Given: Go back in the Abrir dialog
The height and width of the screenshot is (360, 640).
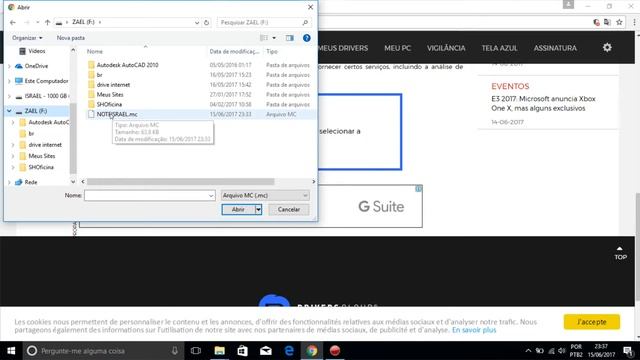Looking at the screenshot, I should pos(13,22).
